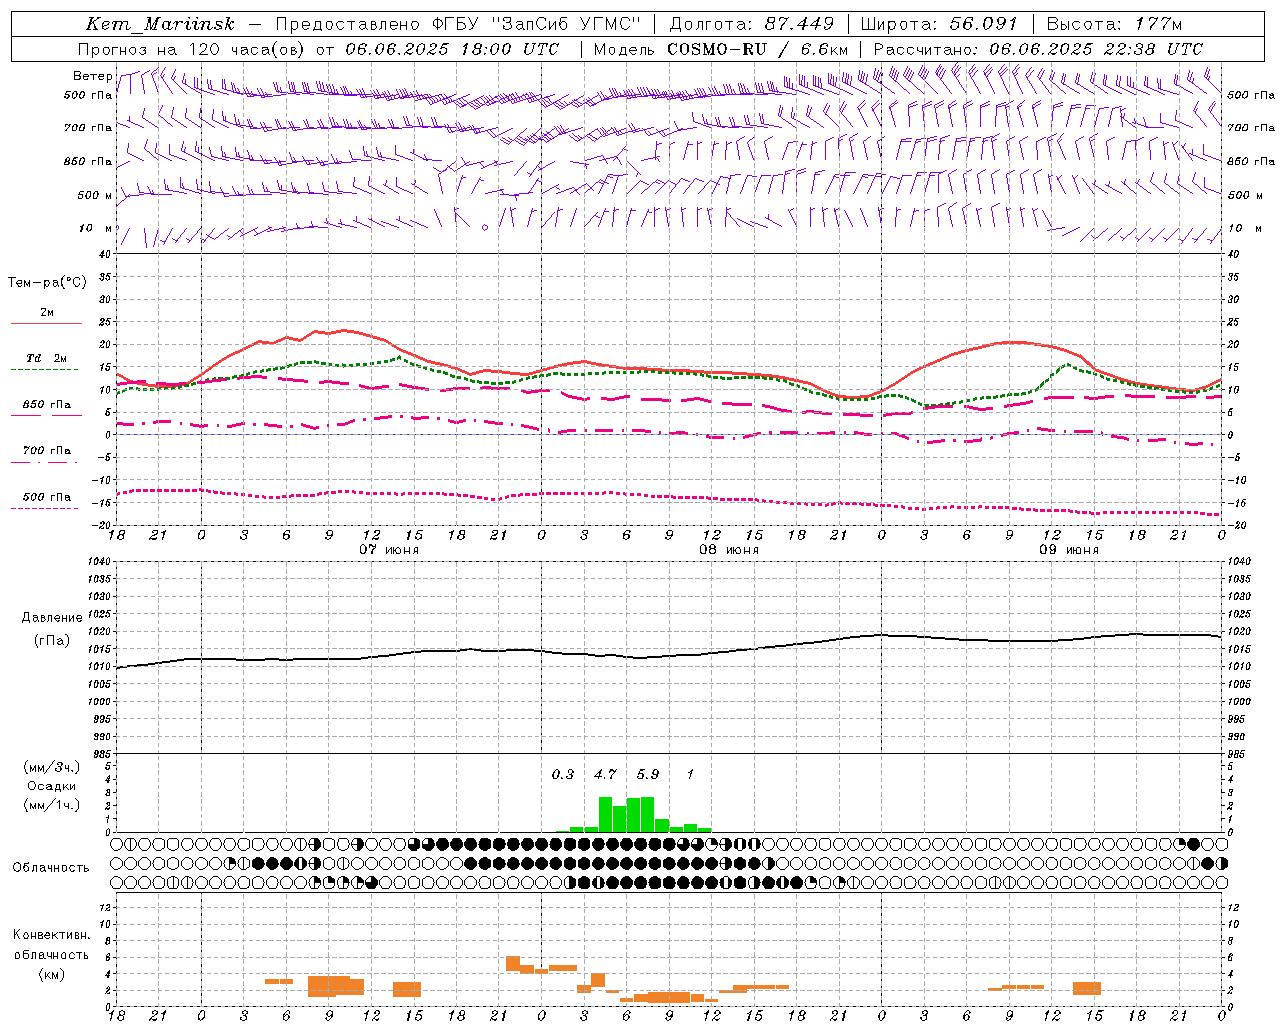Click the '0.3' precipitation total
Screen dimensions: 1280x1024
coord(563,774)
